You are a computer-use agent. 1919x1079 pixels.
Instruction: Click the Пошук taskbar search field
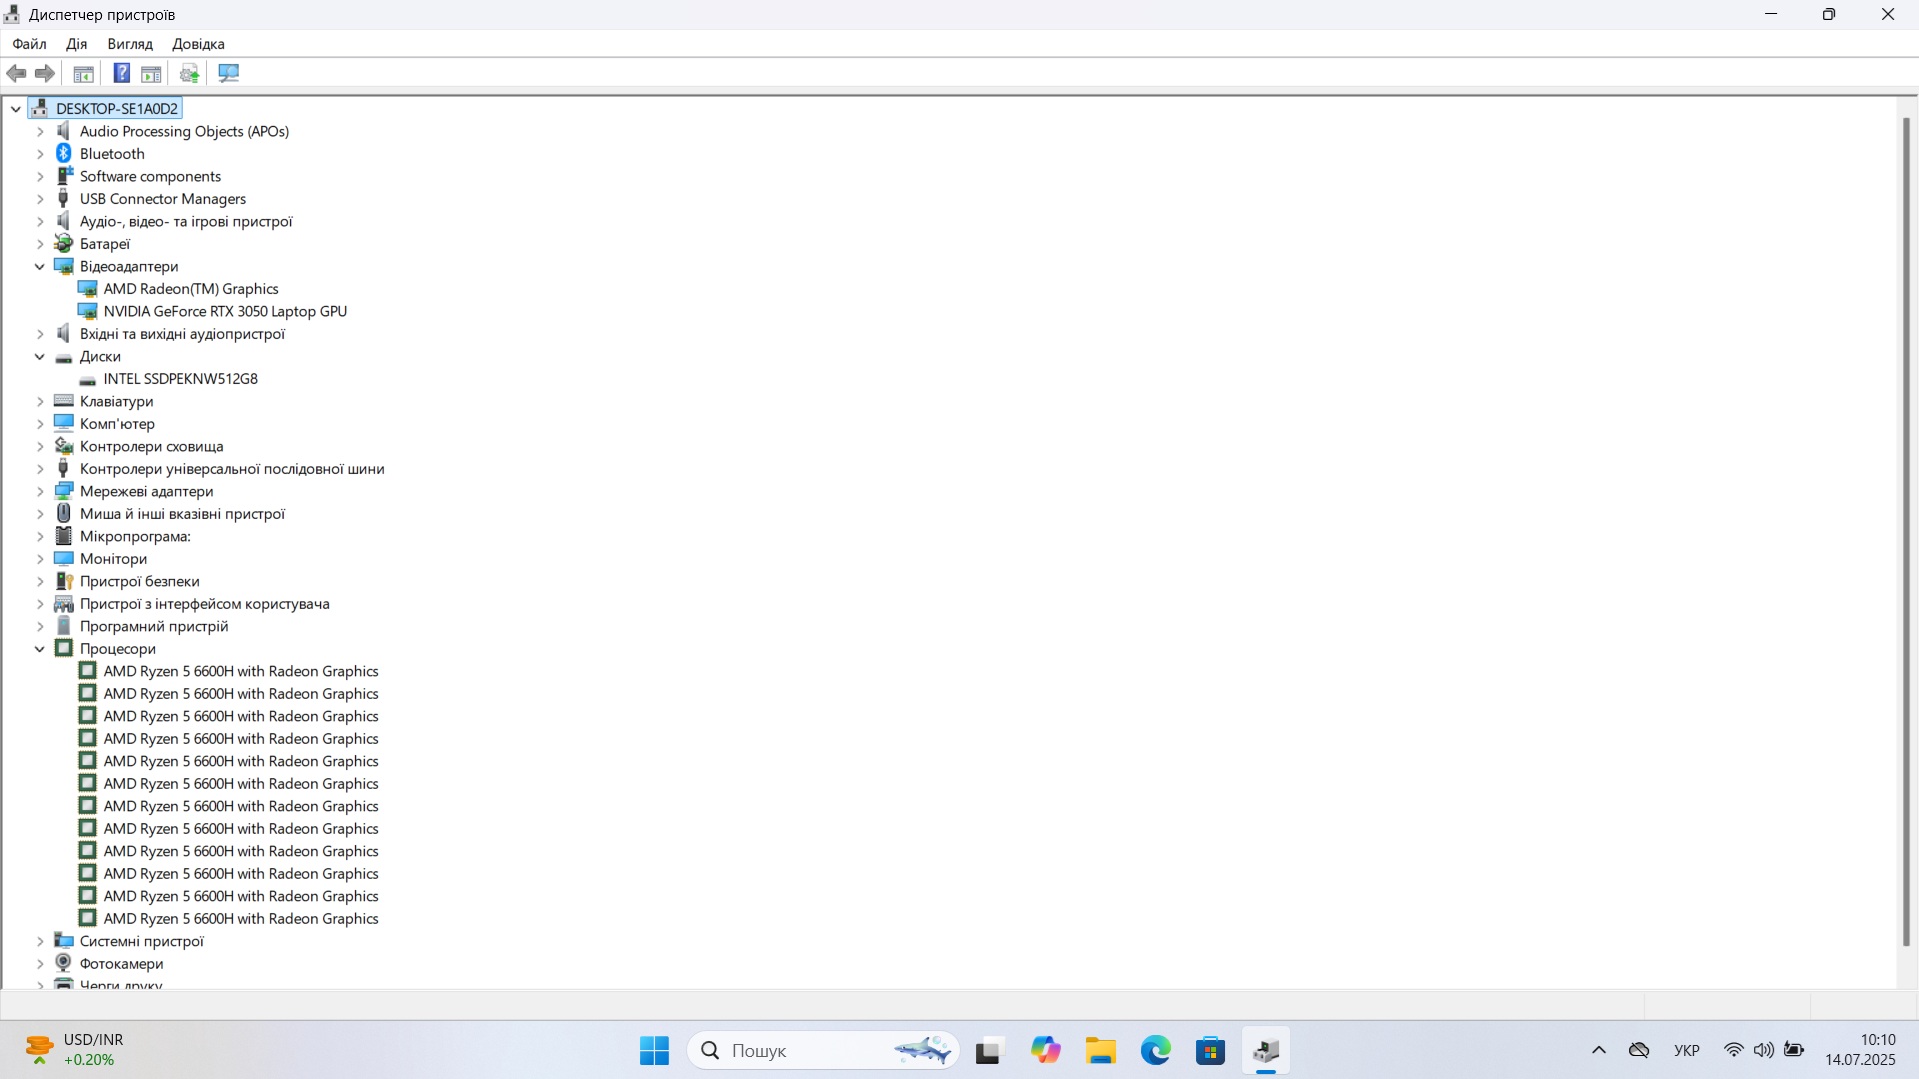823,1050
